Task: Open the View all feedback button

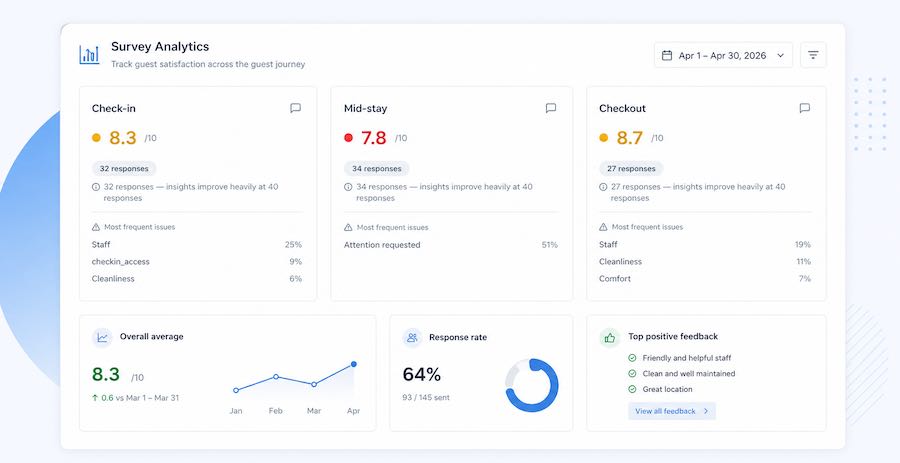Action: (x=672, y=411)
